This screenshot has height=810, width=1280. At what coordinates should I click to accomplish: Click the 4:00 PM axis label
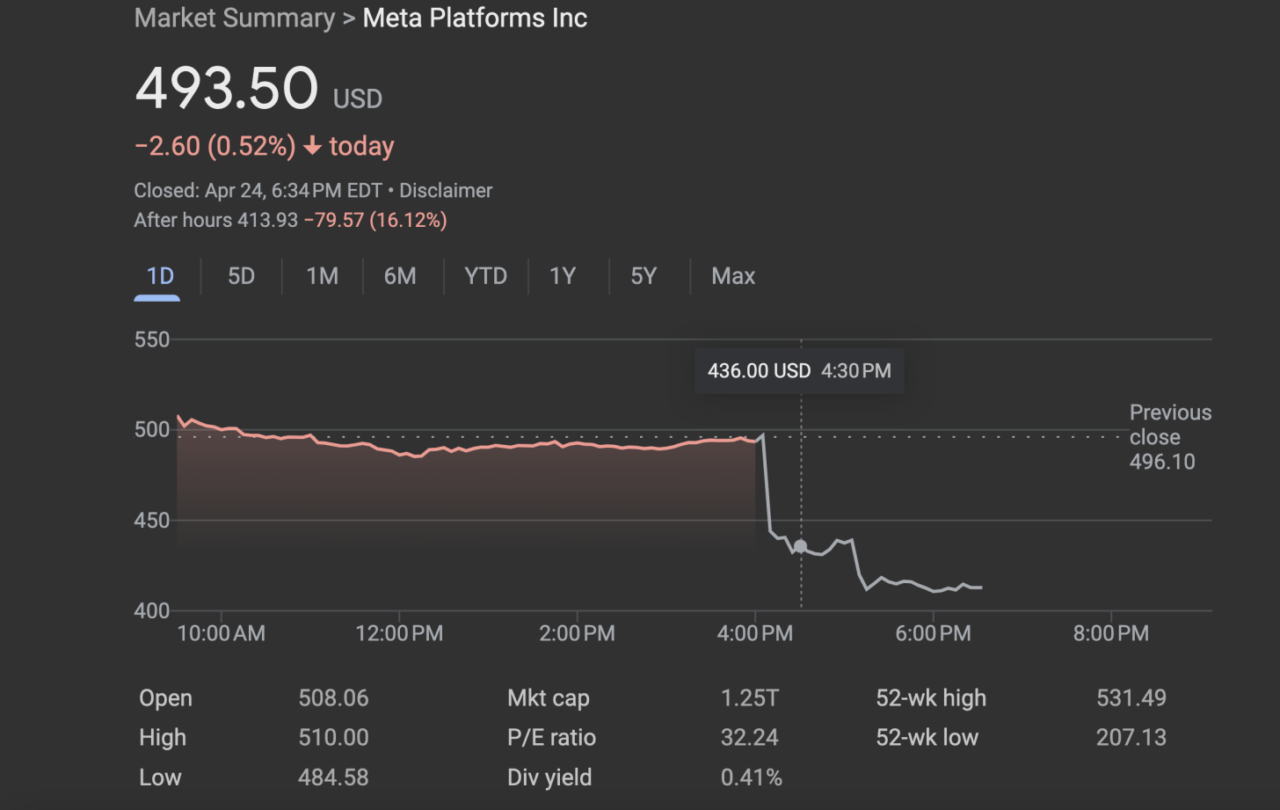coord(755,633)
